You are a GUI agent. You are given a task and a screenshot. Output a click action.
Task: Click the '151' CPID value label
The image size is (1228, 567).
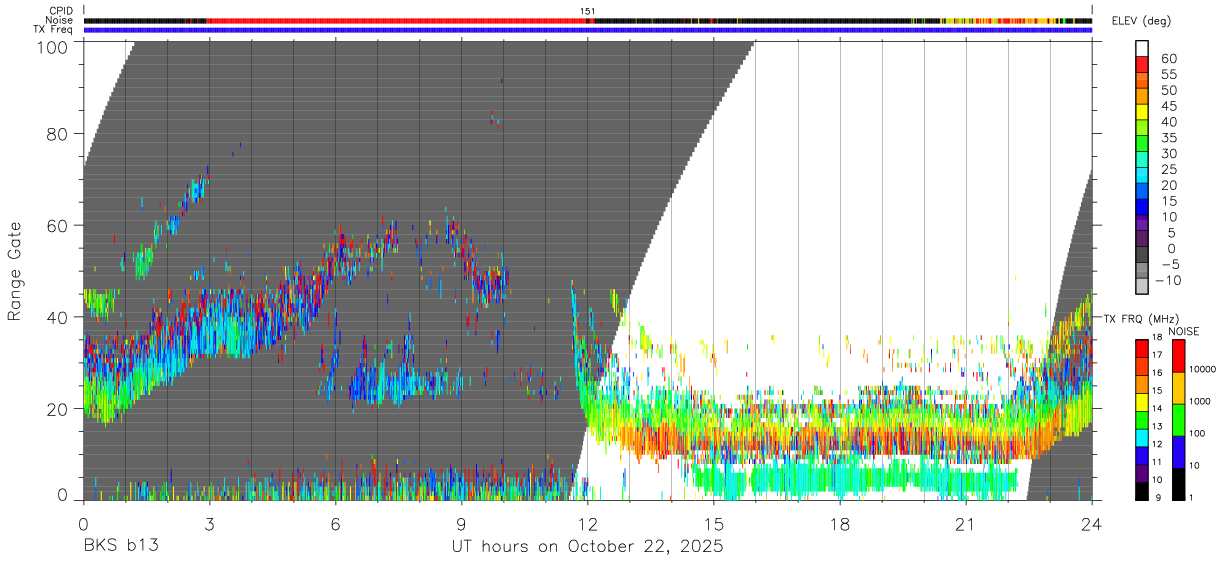588,11
